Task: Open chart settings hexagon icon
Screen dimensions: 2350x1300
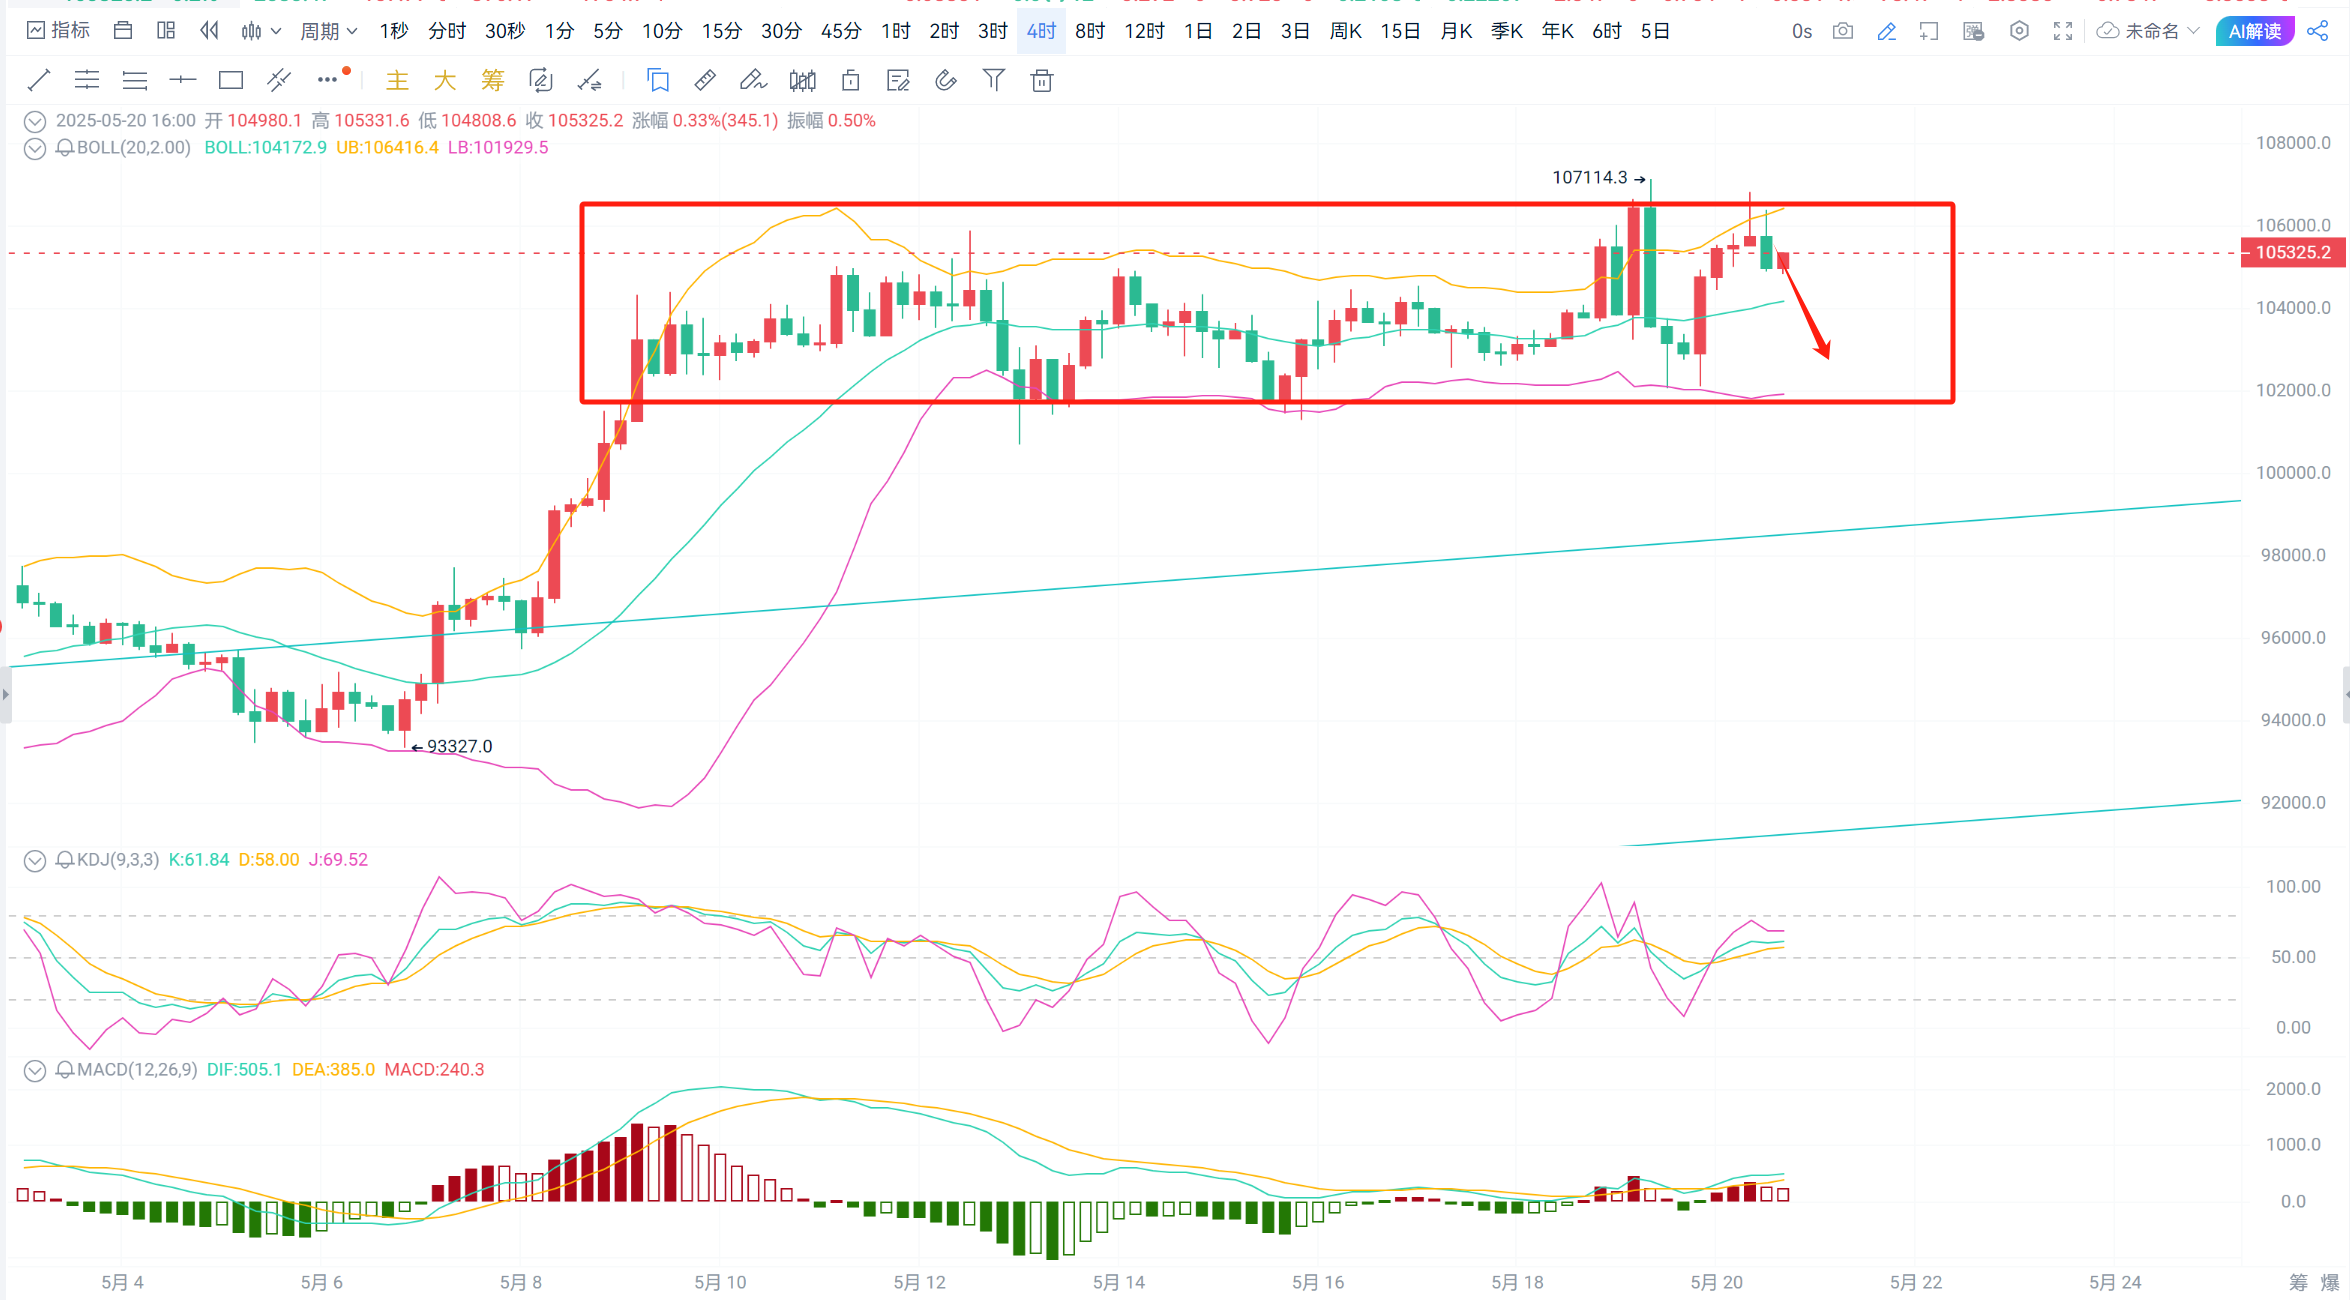Action: [x=2019, y=31]
